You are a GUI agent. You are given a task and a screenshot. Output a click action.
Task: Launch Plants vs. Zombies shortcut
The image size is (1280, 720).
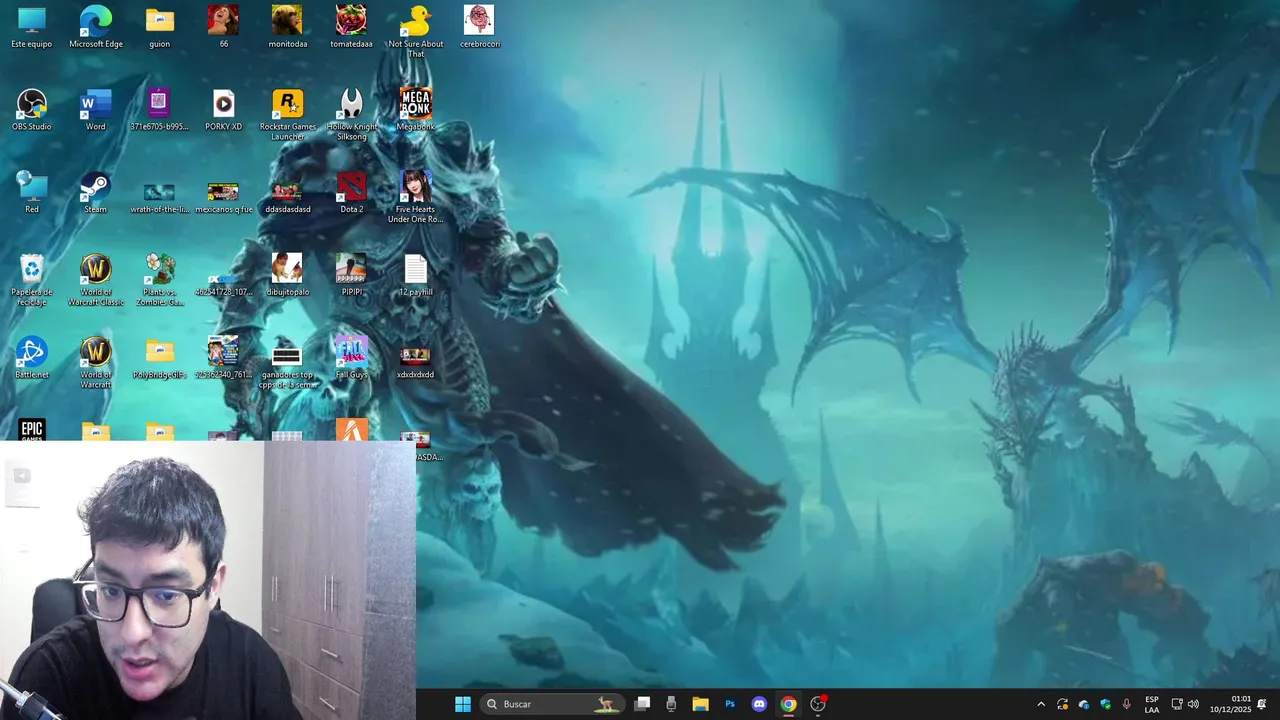[160, 280]
